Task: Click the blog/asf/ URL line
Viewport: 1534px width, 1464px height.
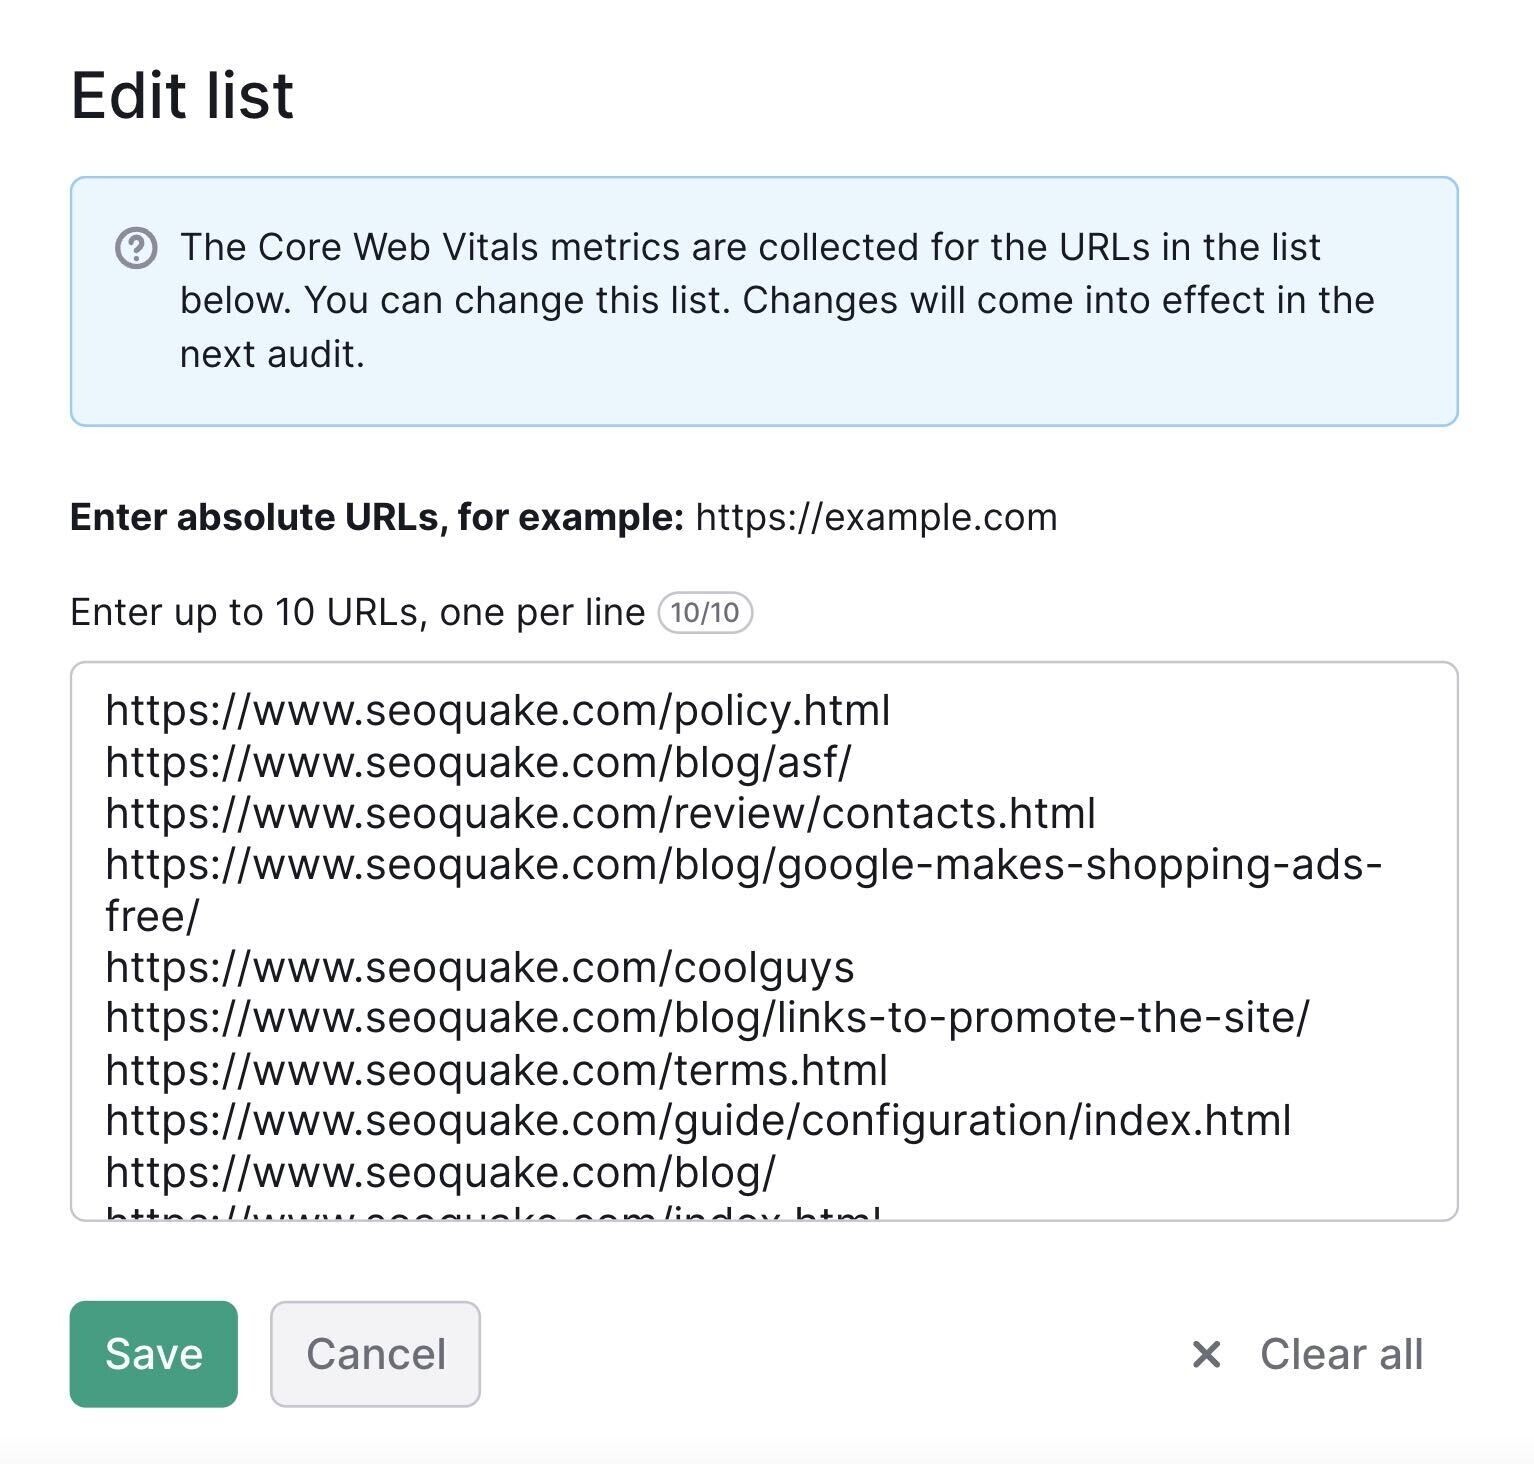Action: [x=478, y=762]
